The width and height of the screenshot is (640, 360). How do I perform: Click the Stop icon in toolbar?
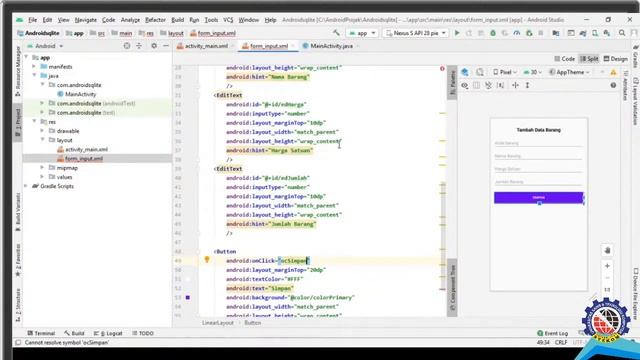[541, 33]
